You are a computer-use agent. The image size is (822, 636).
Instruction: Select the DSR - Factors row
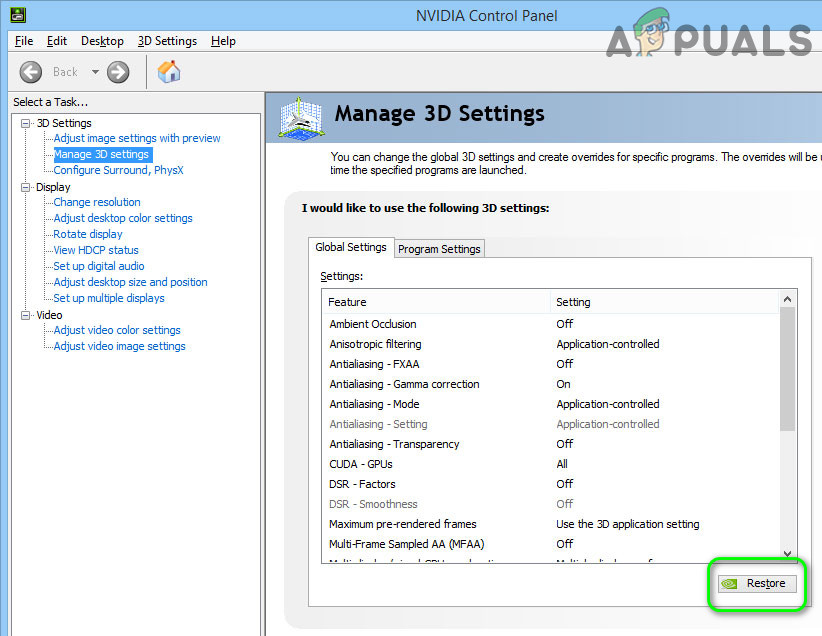(550, 484)
